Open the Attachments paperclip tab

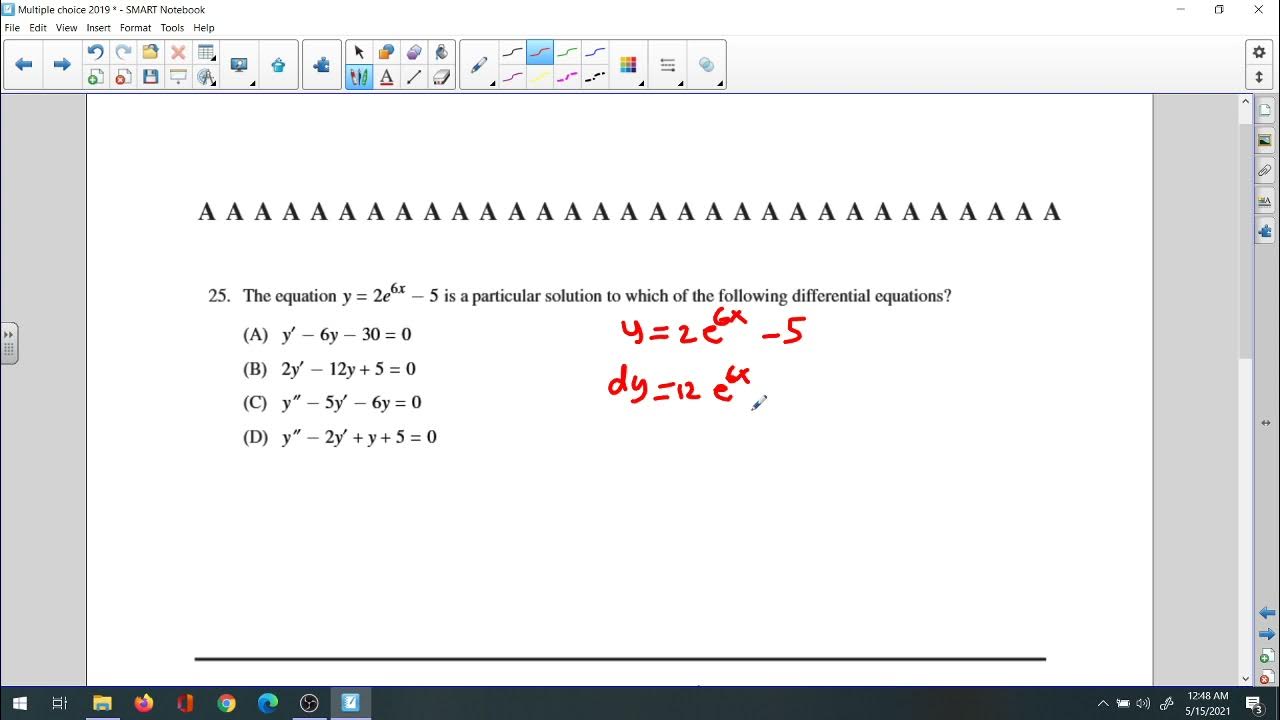(x=1265, y=171)
